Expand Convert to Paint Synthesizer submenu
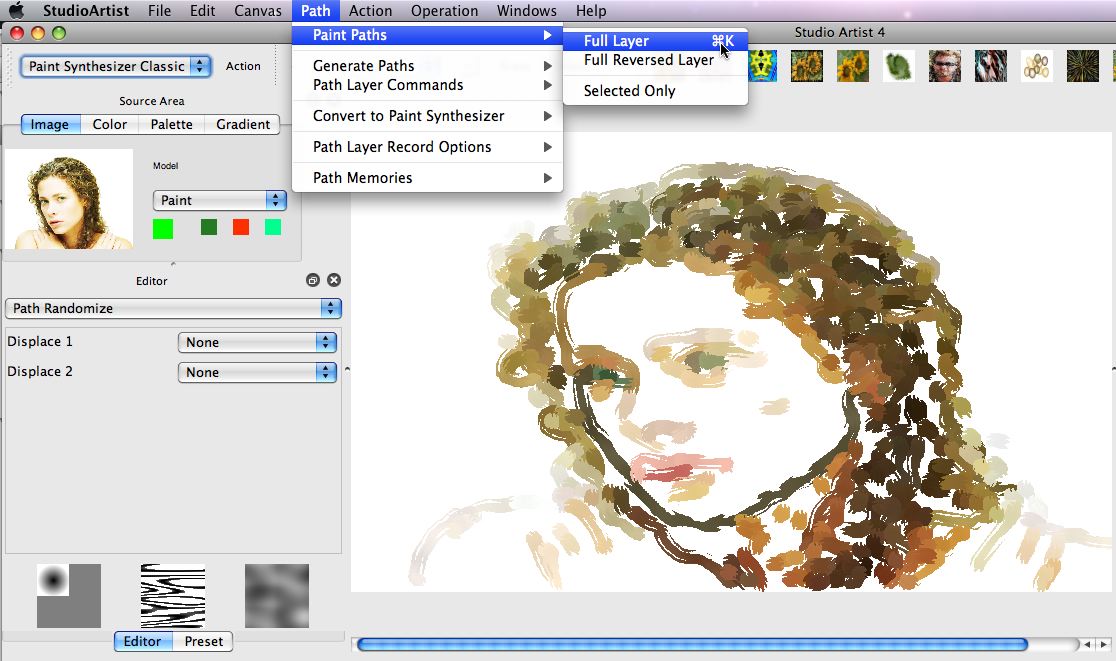The image size is (1116, 661). (427, 116)
